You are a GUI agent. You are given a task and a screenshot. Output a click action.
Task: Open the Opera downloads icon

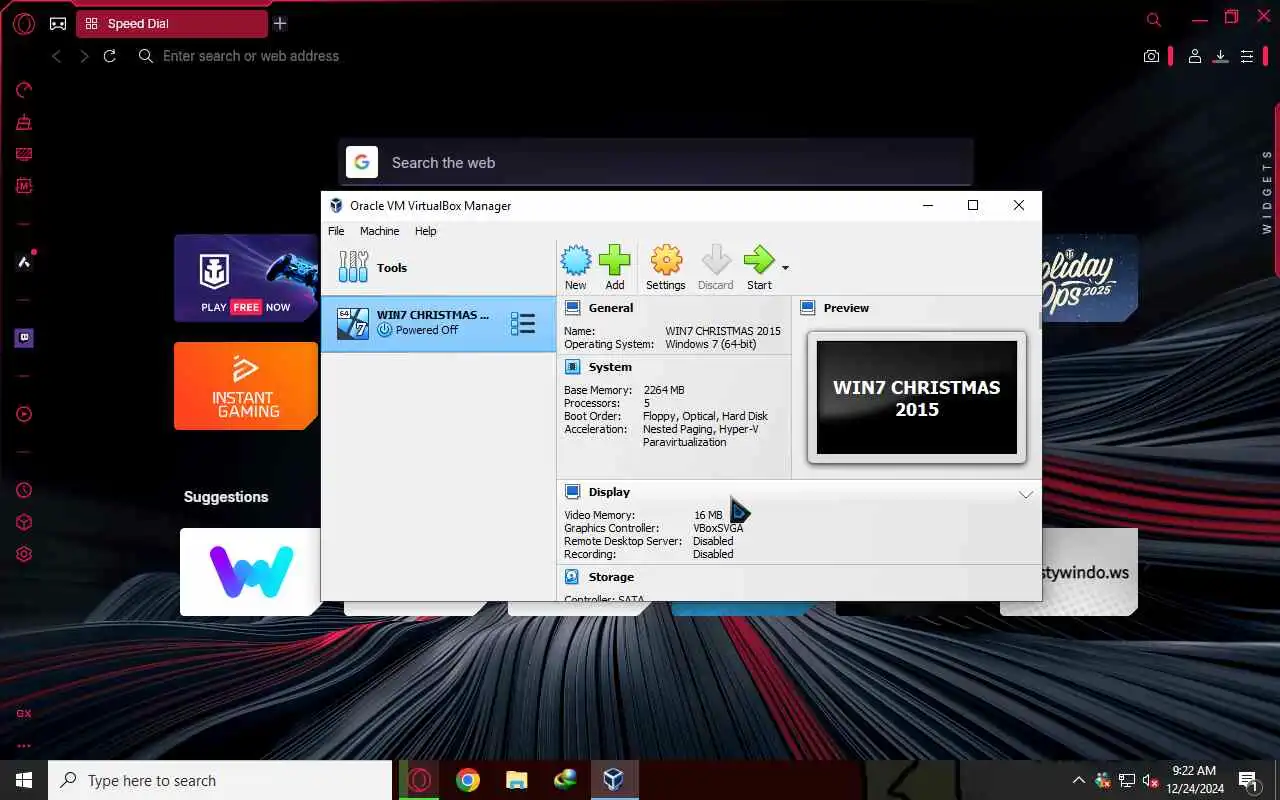tap(1221, 57)
